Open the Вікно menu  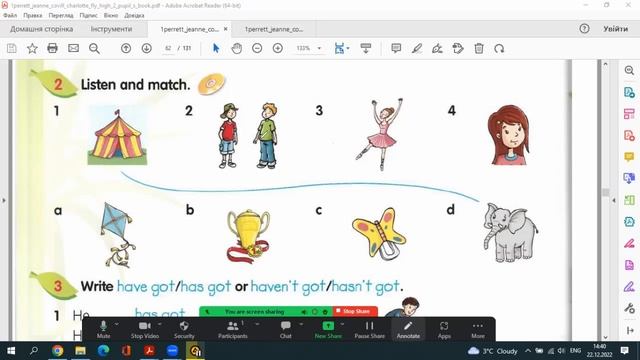pos(111,15)
